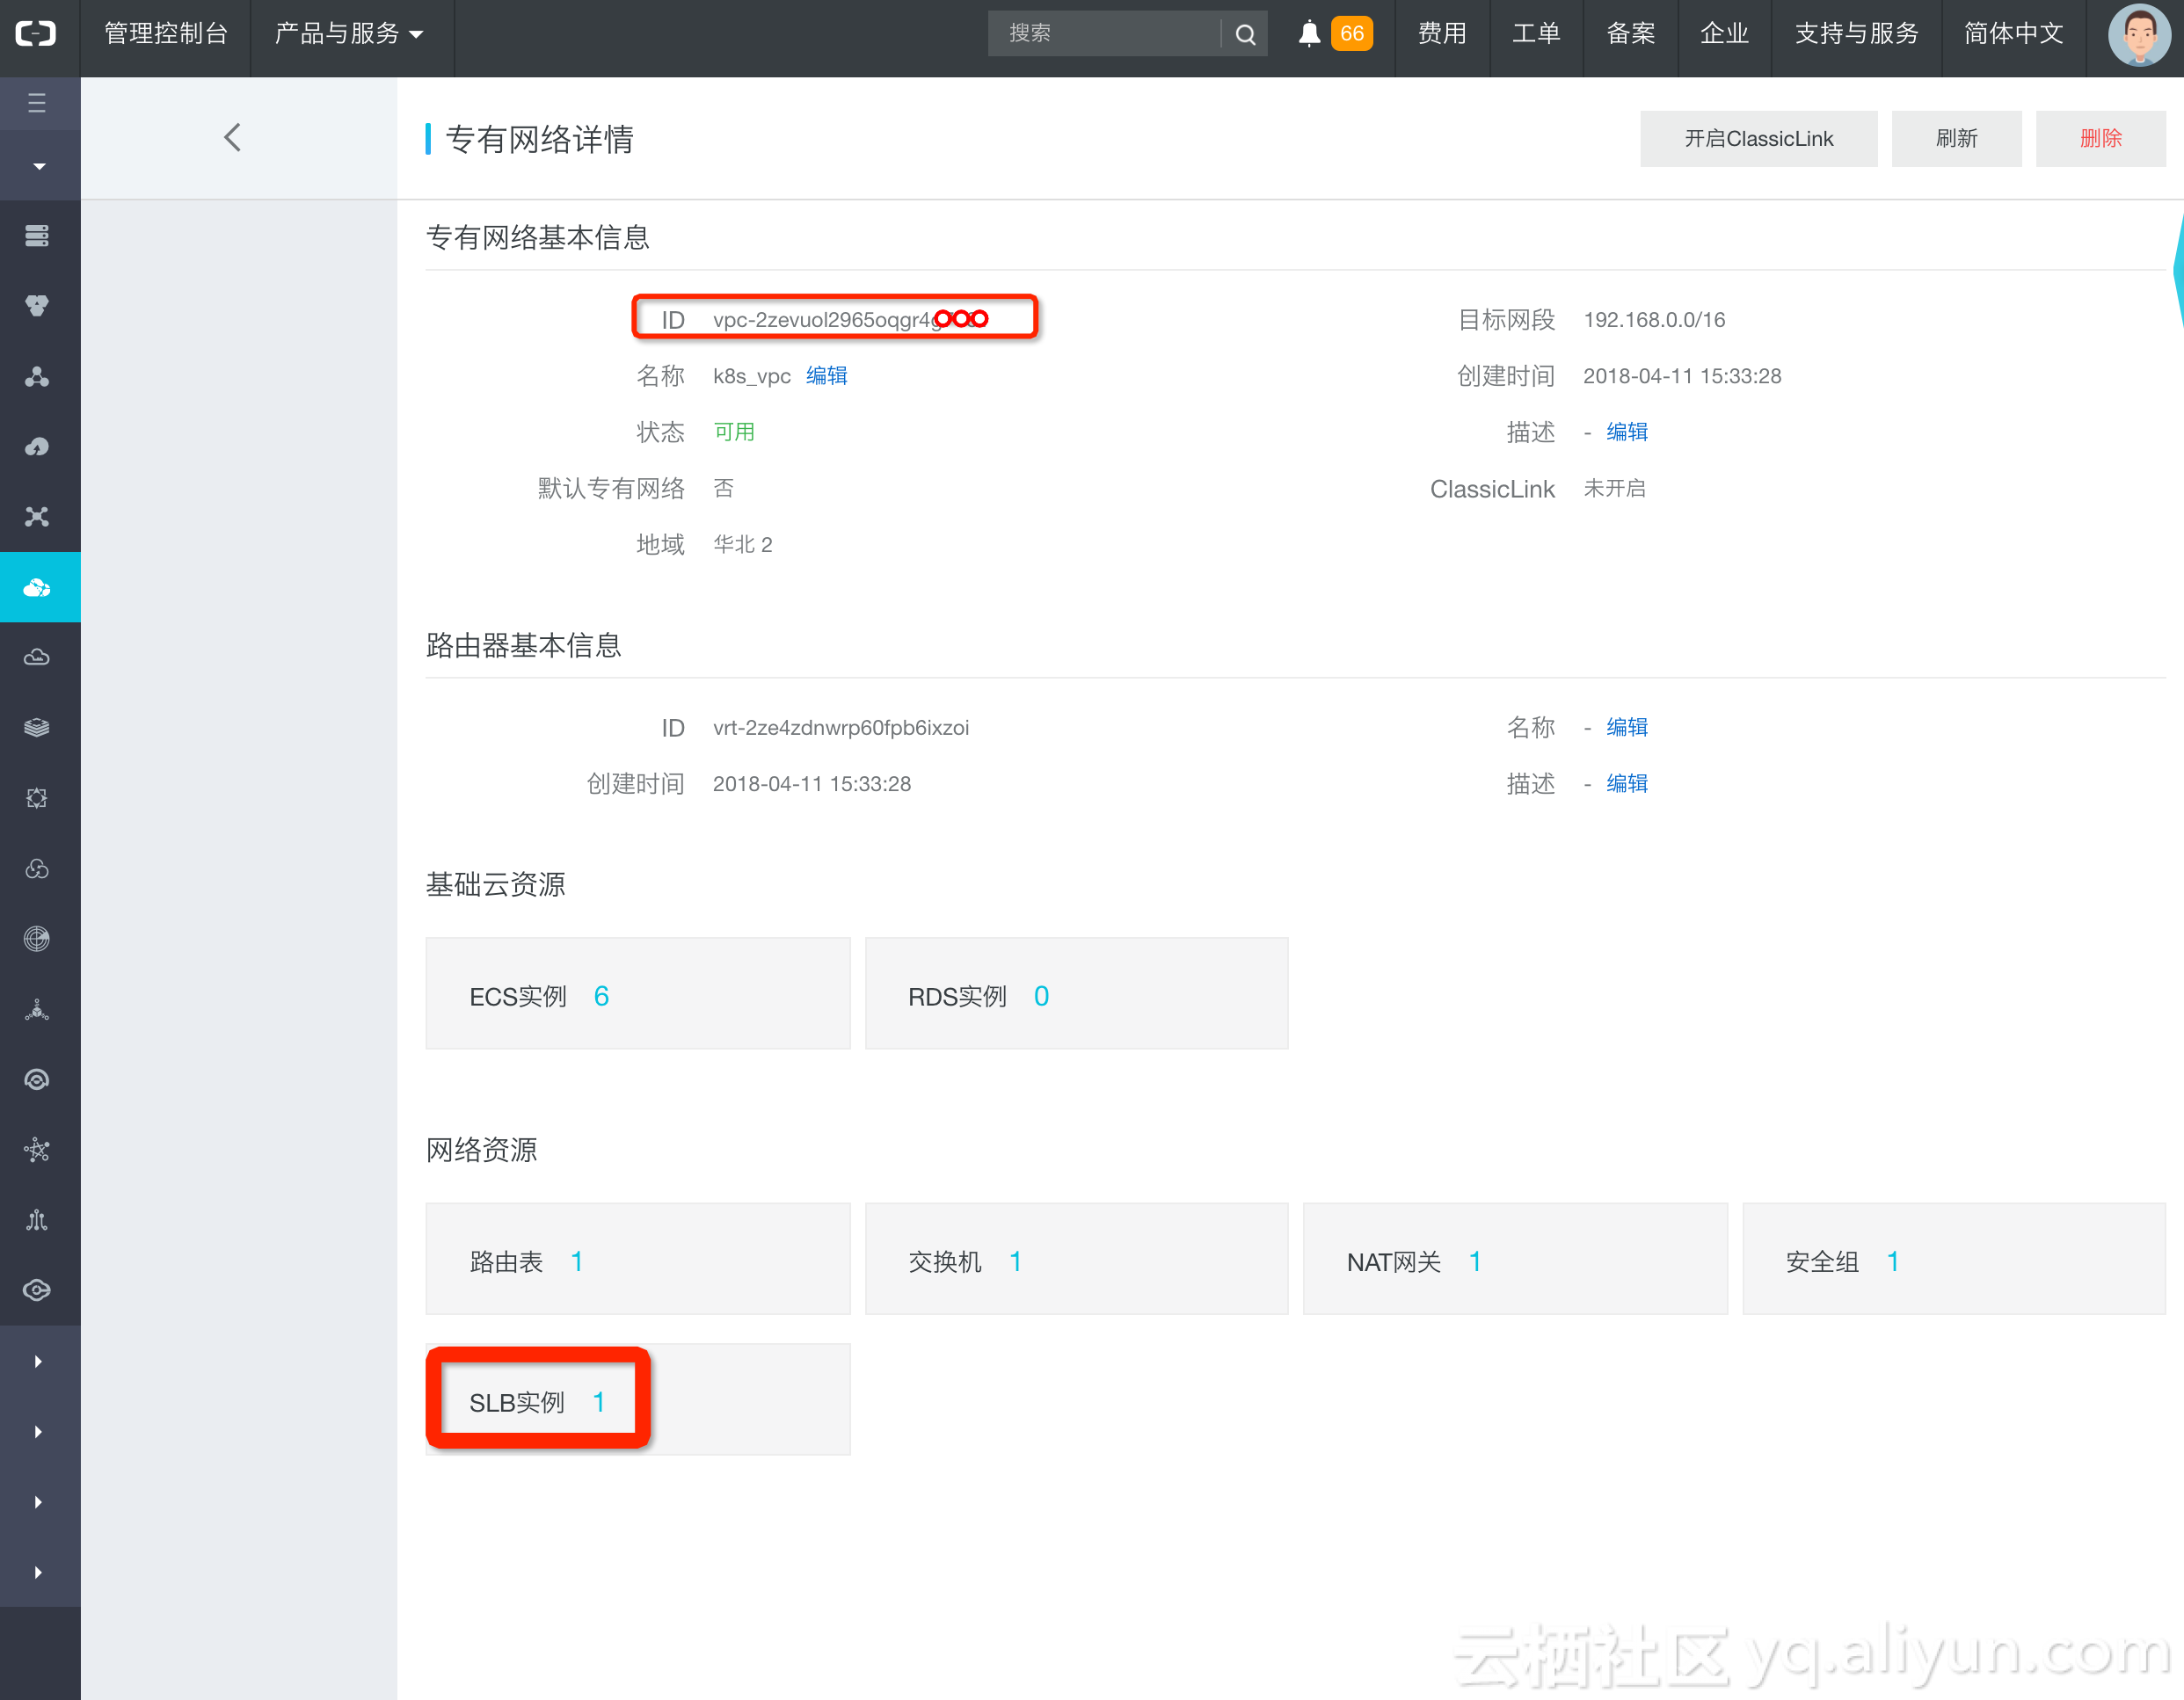Click the Aliyun logo icon

tap(37, 34)
